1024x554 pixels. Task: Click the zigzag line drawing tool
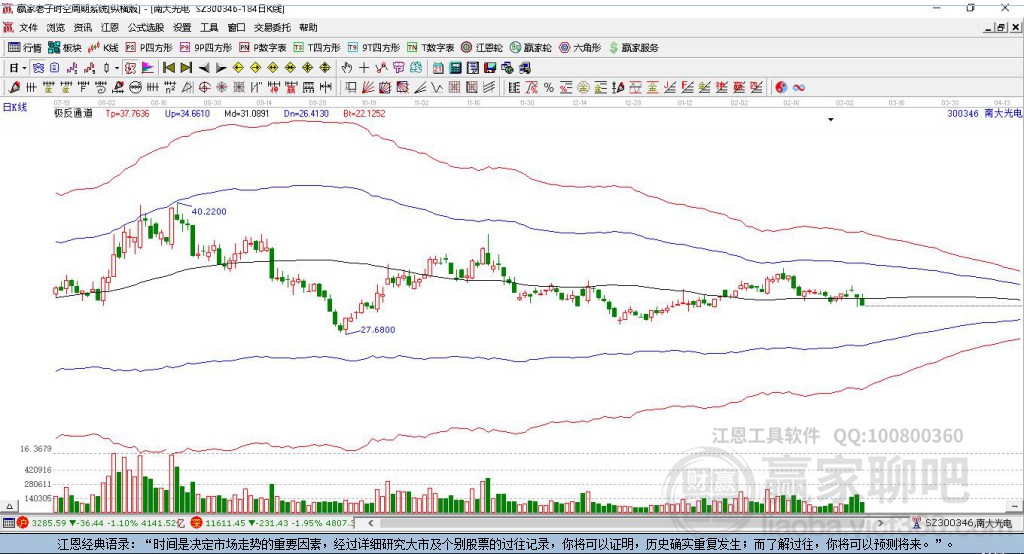[x=437, y=88]
